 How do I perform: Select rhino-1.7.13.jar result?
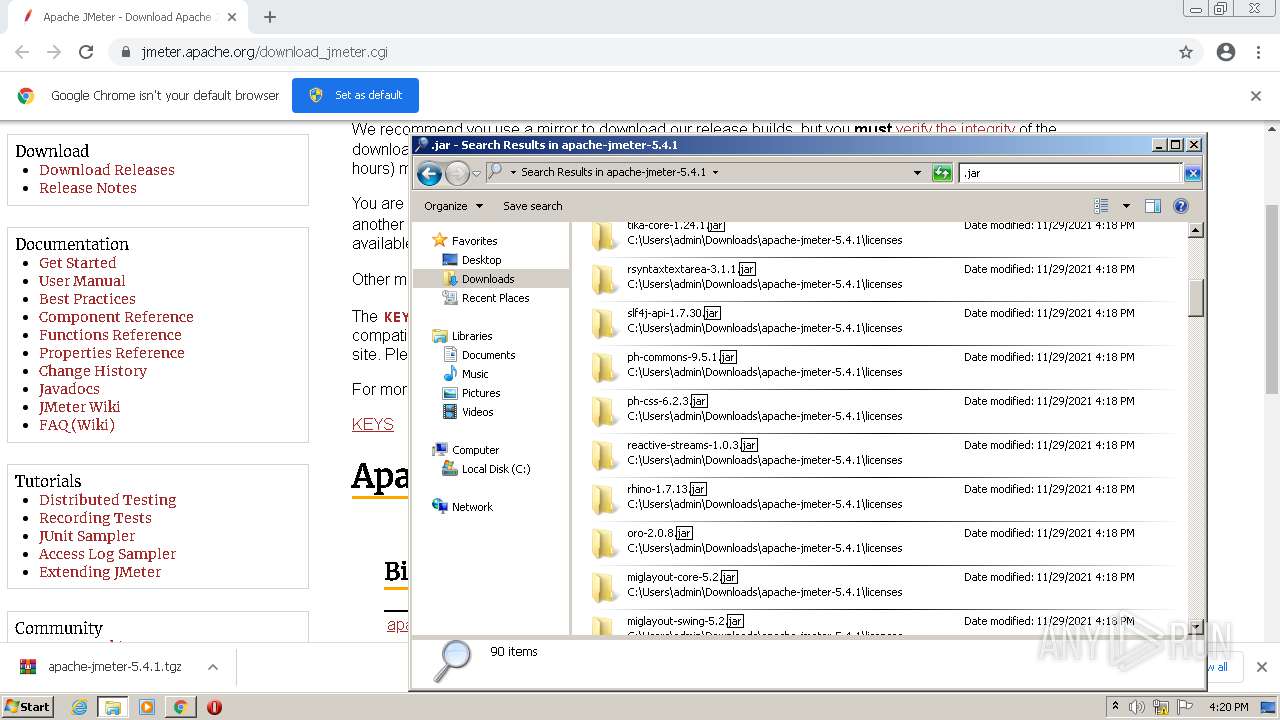point(880,497)
